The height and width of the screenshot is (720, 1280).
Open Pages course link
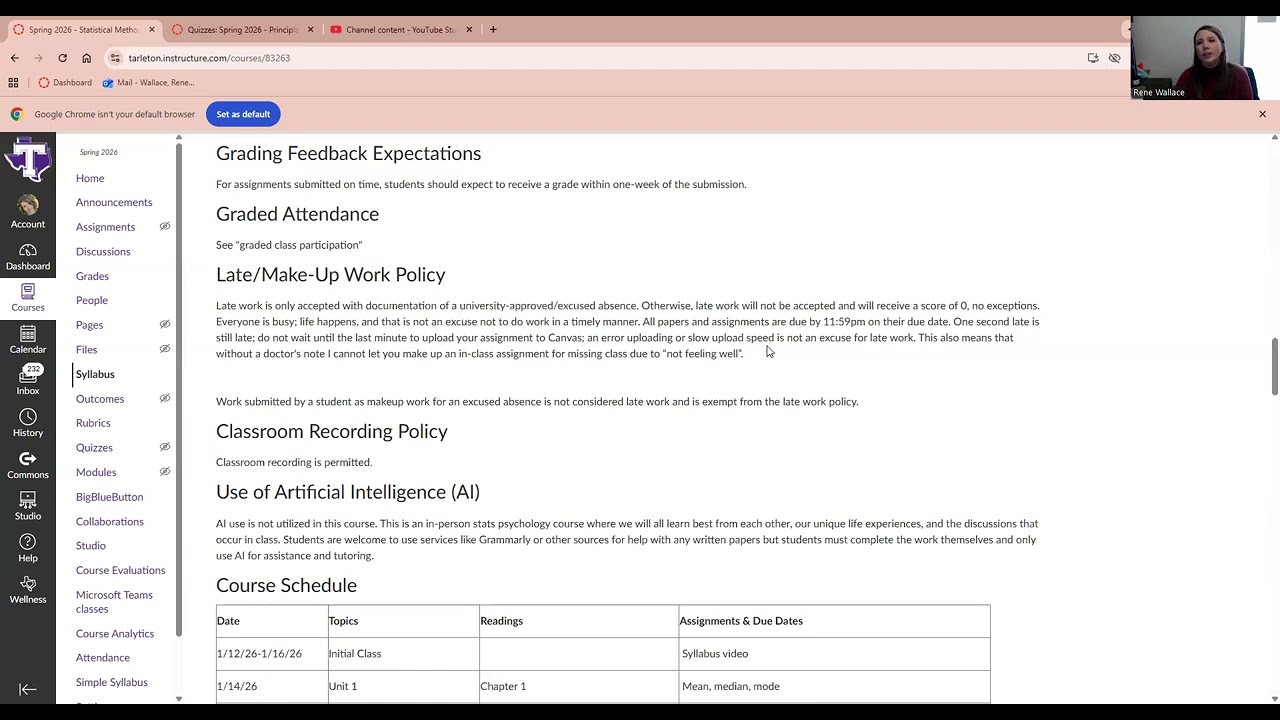coord(89,325)
